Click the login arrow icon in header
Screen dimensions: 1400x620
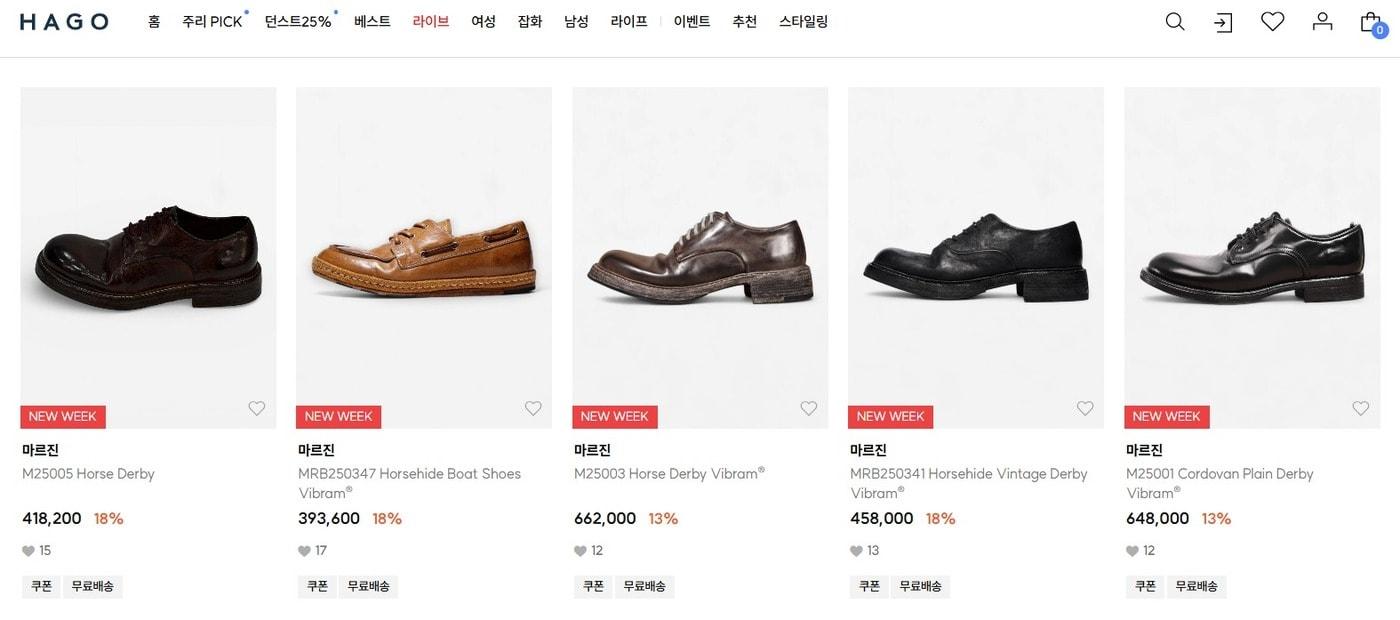click(x=1223, y=22)
